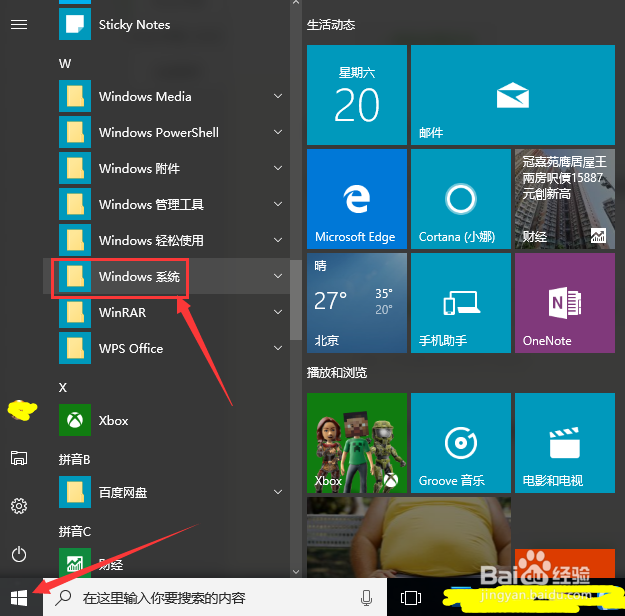
Task: Open the Windows PowerShell folder
Action: point(166,132)
